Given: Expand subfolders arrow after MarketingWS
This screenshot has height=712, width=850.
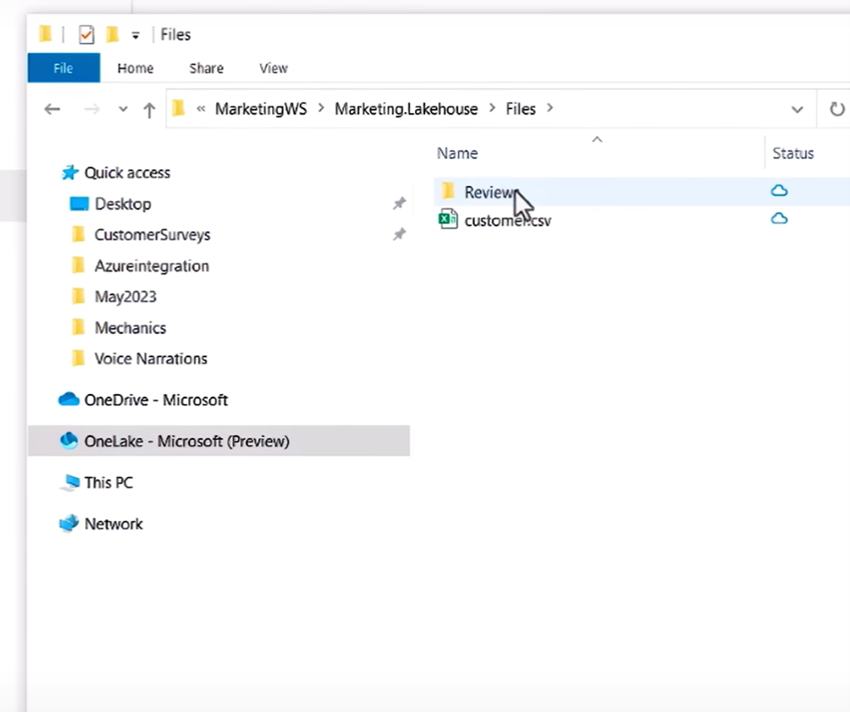Looking at the screenshot, I should coord(321,108).
